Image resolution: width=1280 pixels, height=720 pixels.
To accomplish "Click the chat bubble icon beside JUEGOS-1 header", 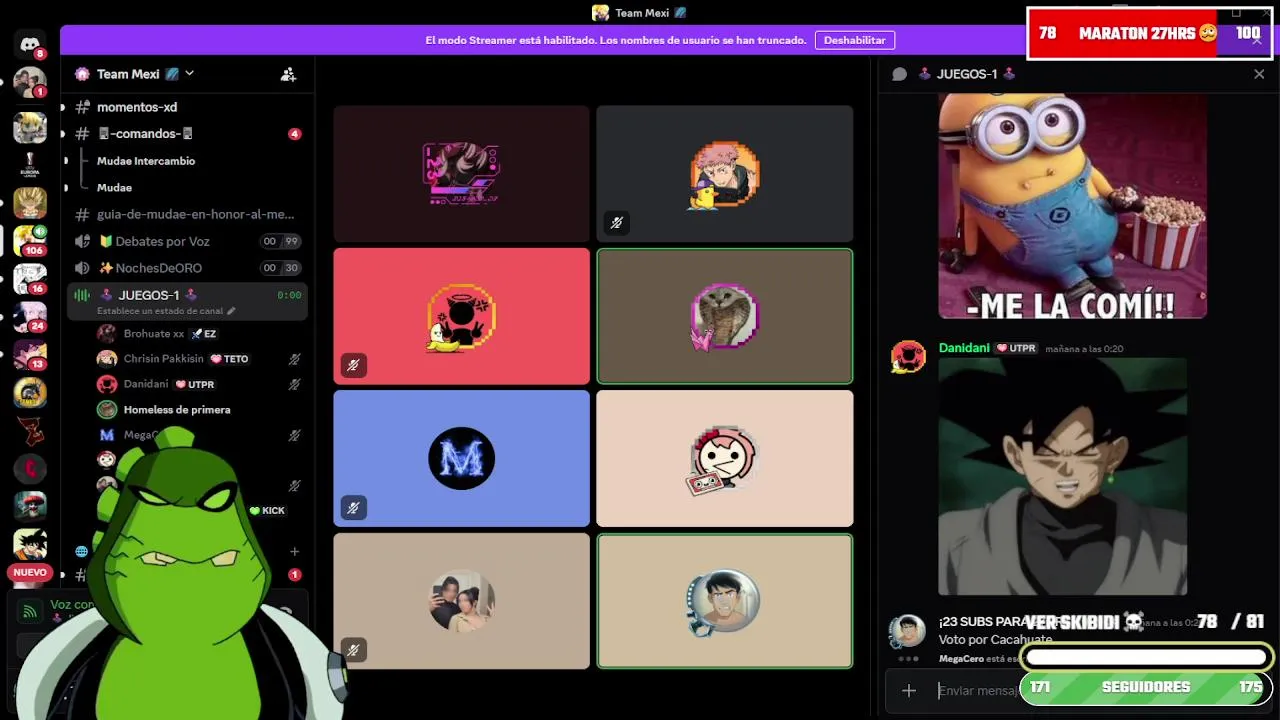I will tap(899, 74).
